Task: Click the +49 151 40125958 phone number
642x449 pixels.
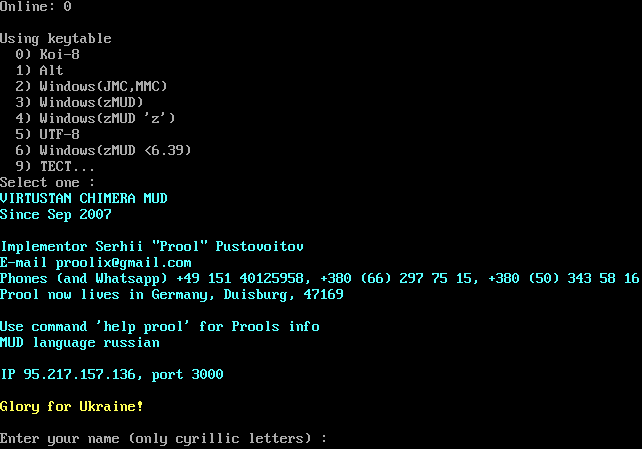Action: [x=243, y=279]
